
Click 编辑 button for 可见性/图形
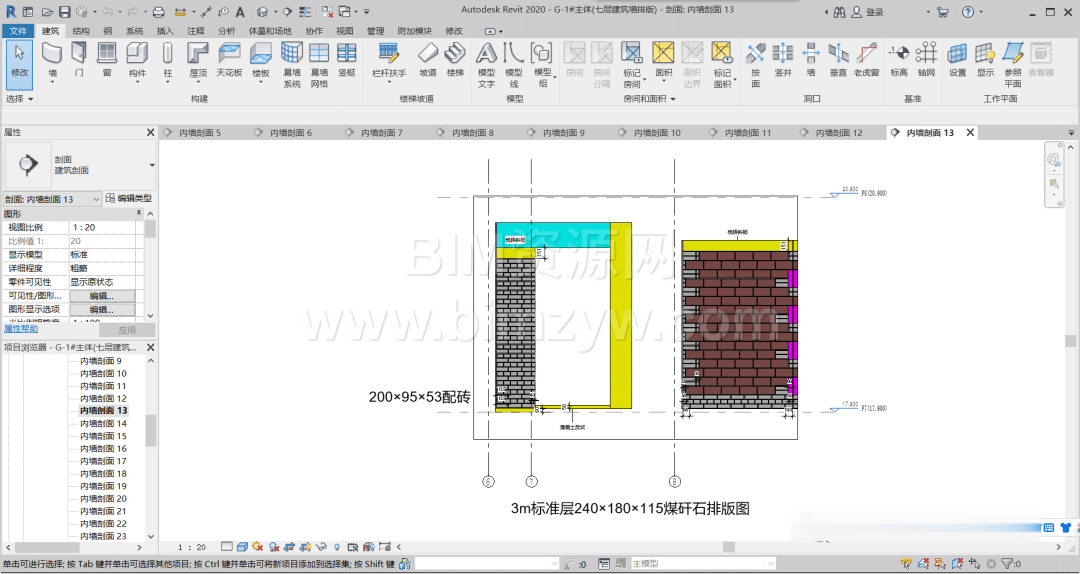coord(102,296)
